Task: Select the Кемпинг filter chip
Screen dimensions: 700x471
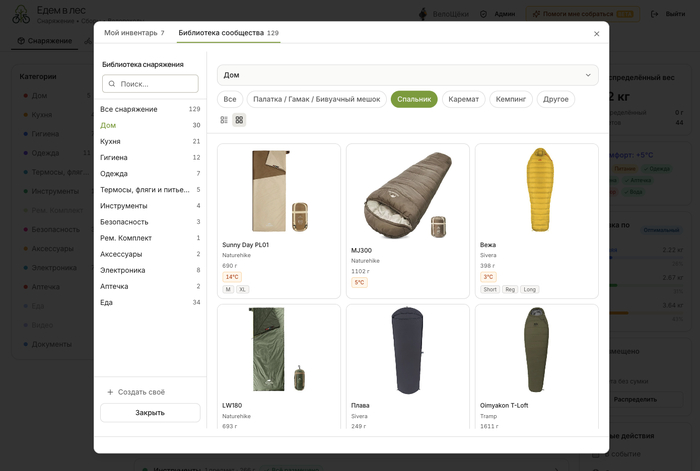Action: [x=511, y=99]
